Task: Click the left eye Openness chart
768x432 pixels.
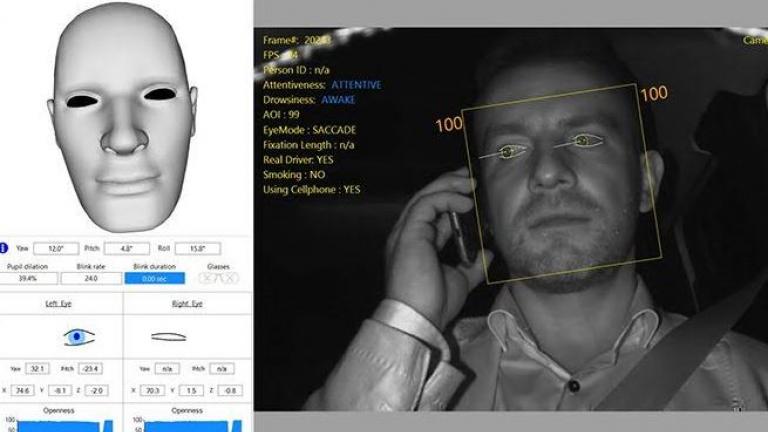Action: coord(65,425)
